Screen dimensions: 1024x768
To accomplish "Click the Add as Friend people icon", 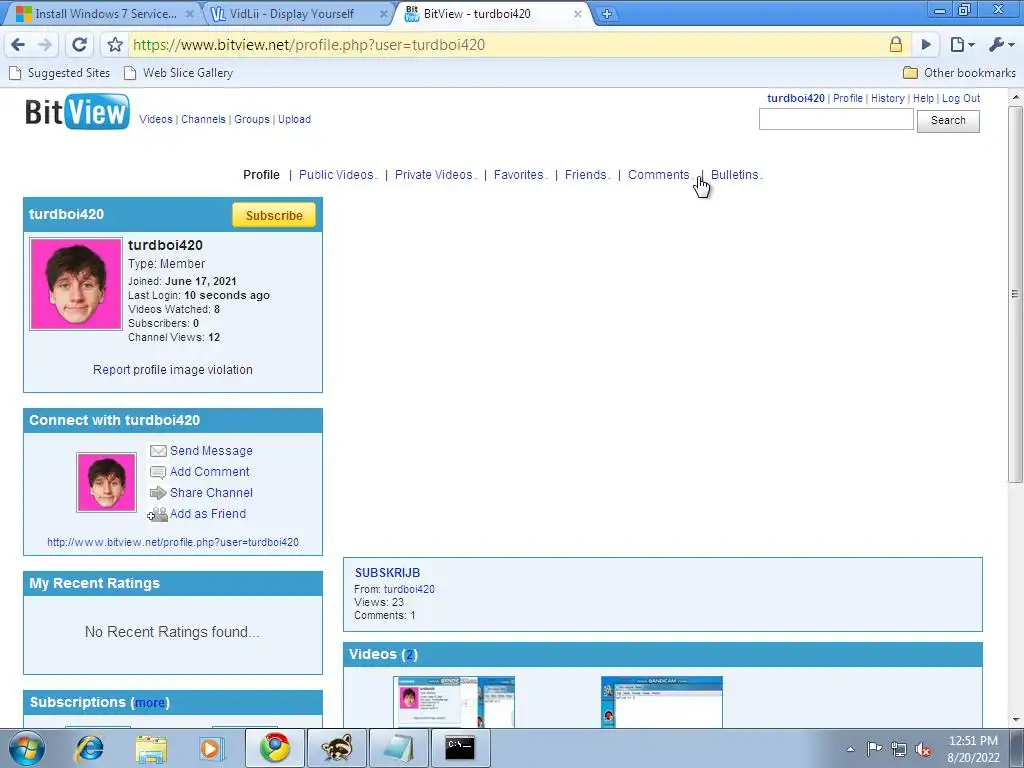I will (x=157, y=515).
